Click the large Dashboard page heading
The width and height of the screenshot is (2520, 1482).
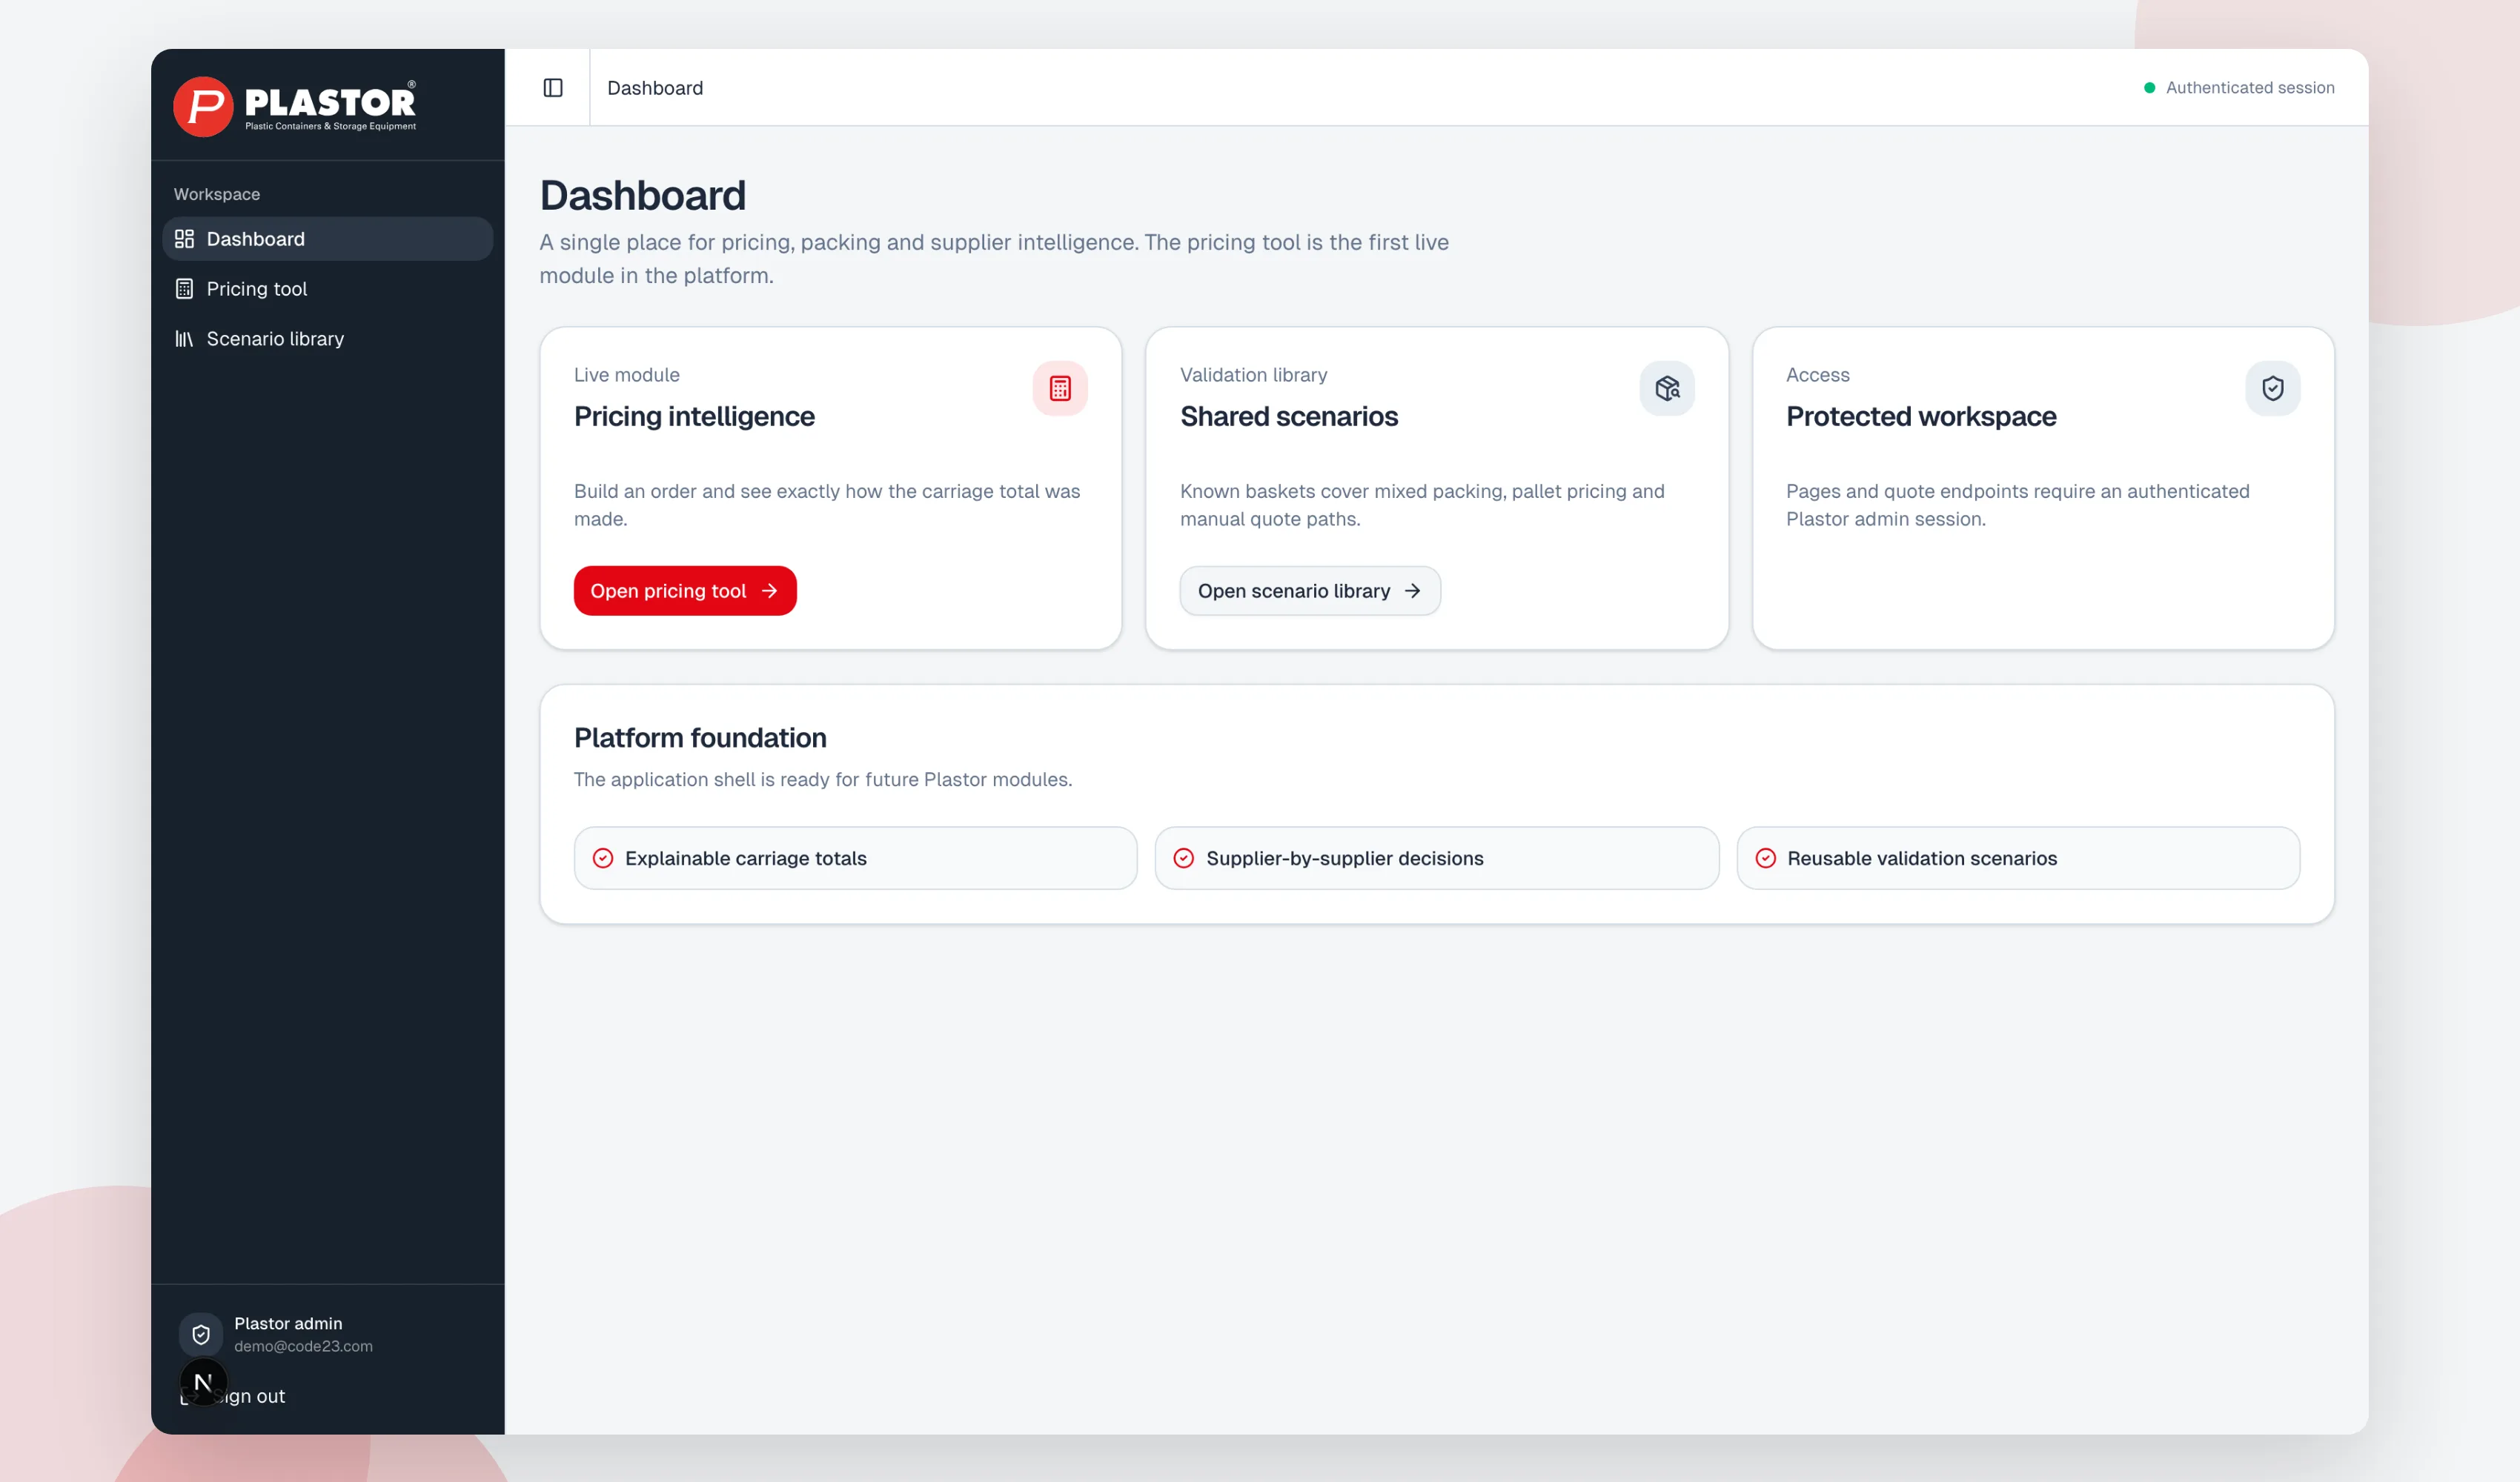642,195
